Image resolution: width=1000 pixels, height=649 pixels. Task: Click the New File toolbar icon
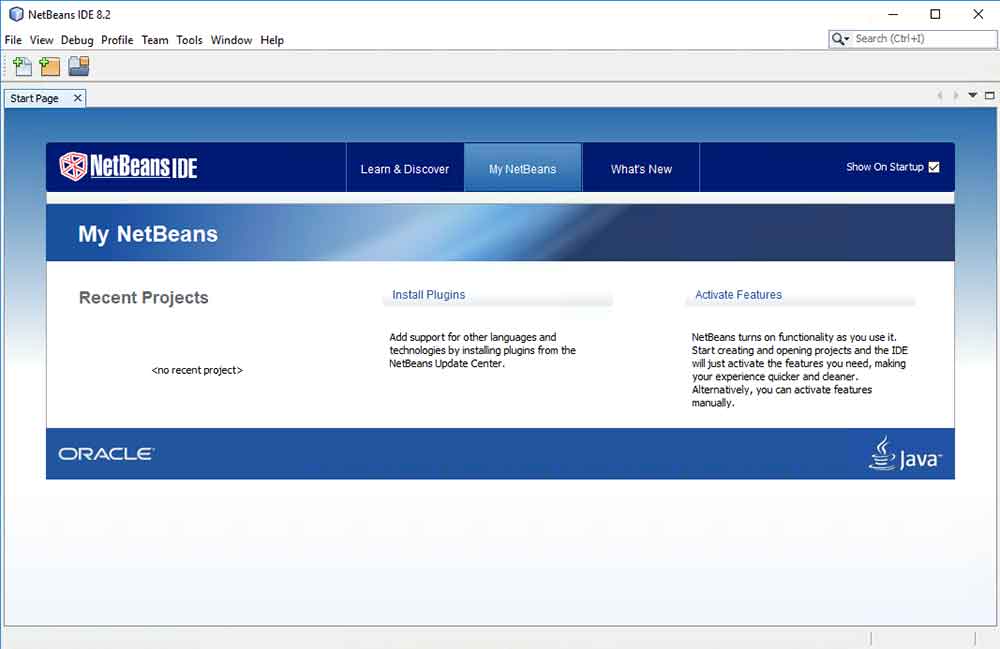[x=22, y=66]
